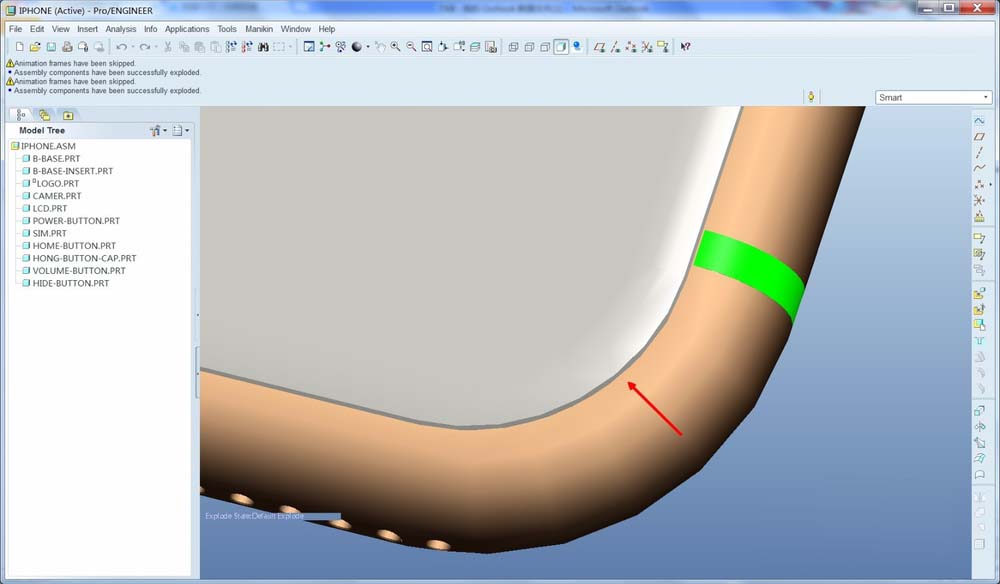This screenshot has width=1000, height=584.
Task: Toggle datum planes display
Action: click(599, 47)
